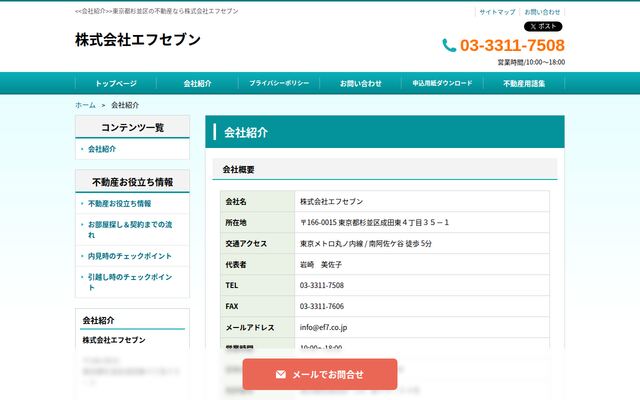Click the メールアドレス table label

tap(250, 327)
